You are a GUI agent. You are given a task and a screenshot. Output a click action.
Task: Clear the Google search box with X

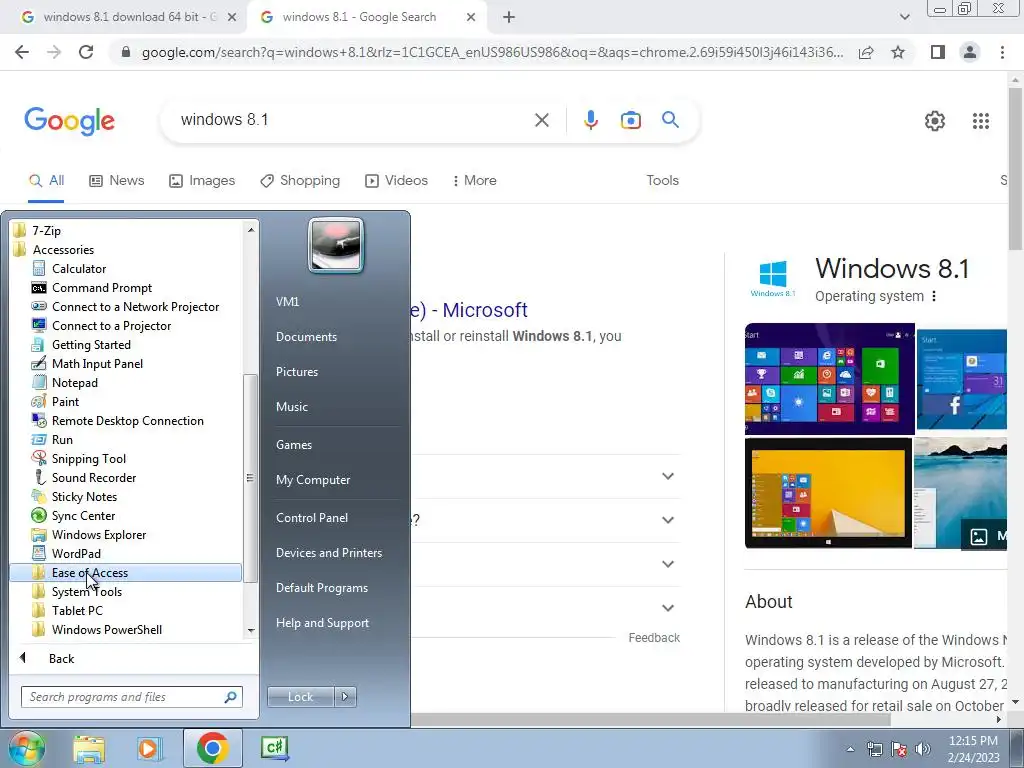click(x=541, y=120)
